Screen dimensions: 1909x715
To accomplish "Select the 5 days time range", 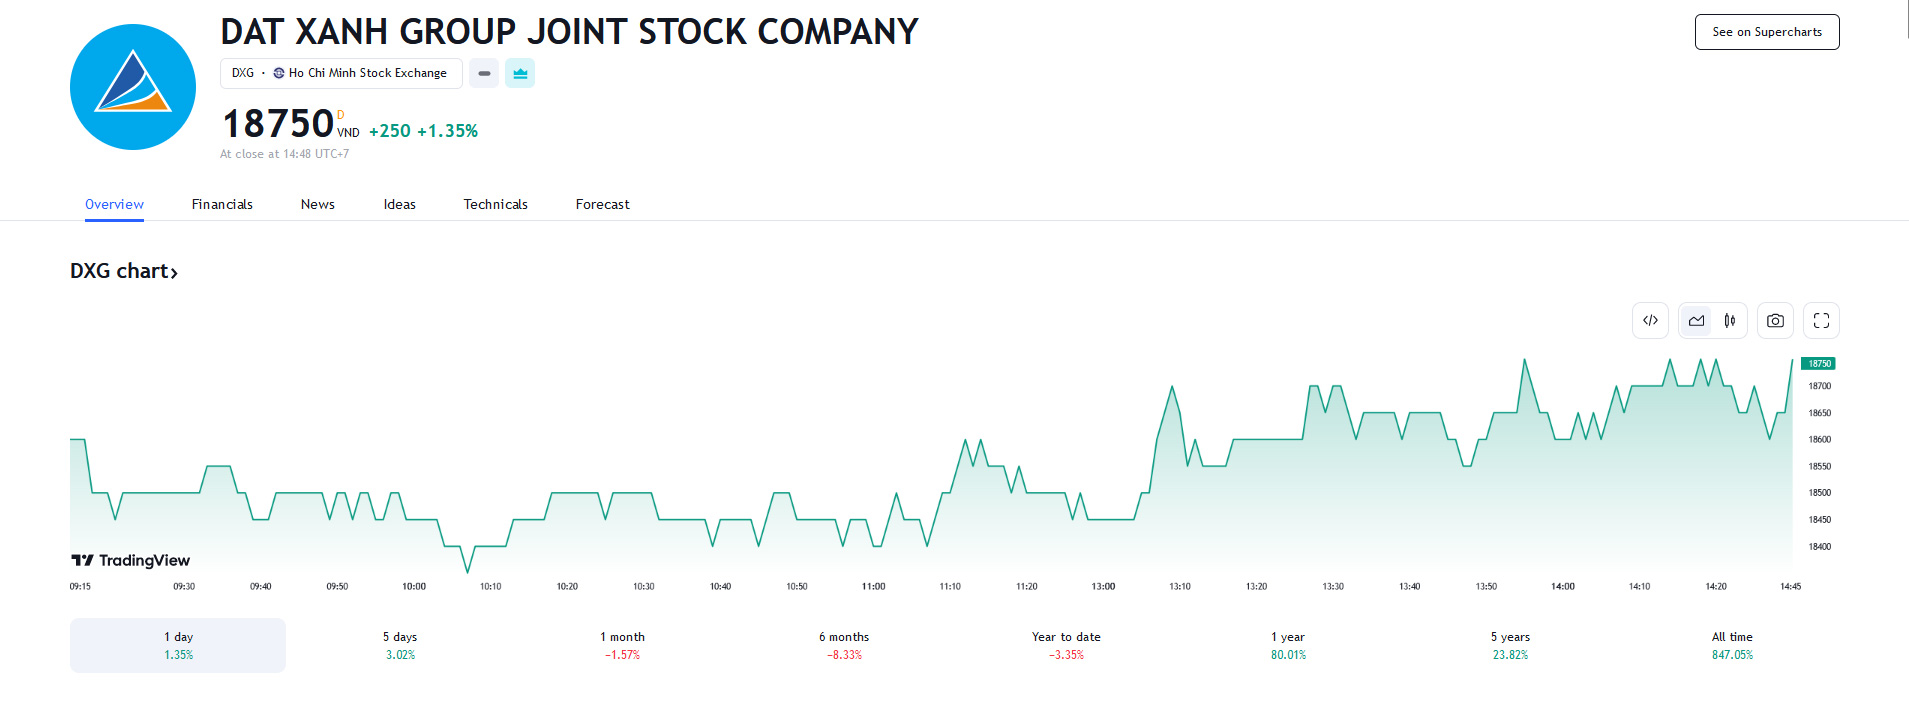I will click(x=400, y=645).
